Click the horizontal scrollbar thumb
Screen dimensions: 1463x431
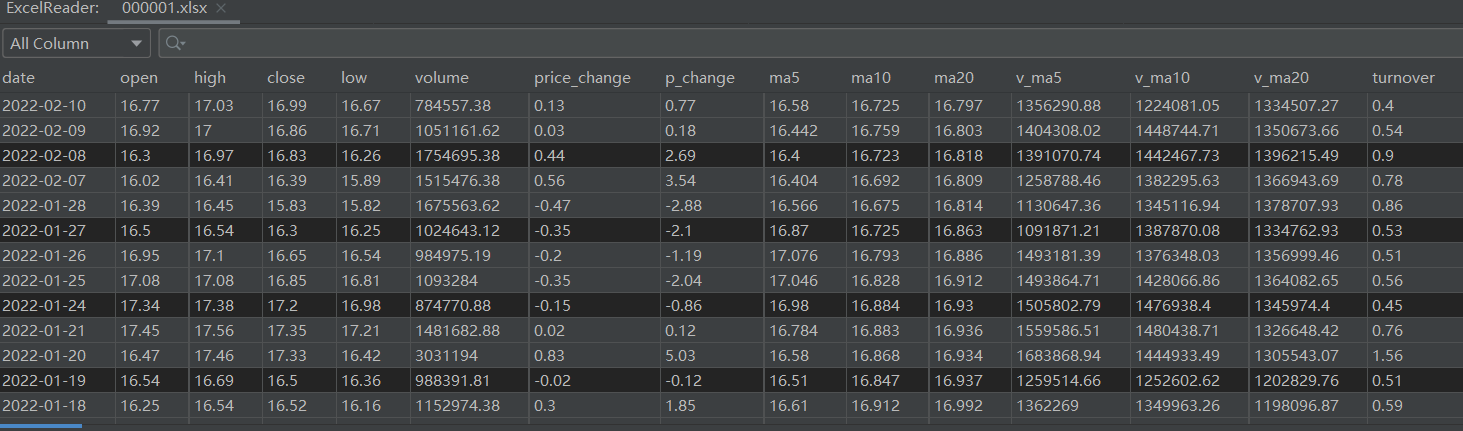(x=41, y=426)
